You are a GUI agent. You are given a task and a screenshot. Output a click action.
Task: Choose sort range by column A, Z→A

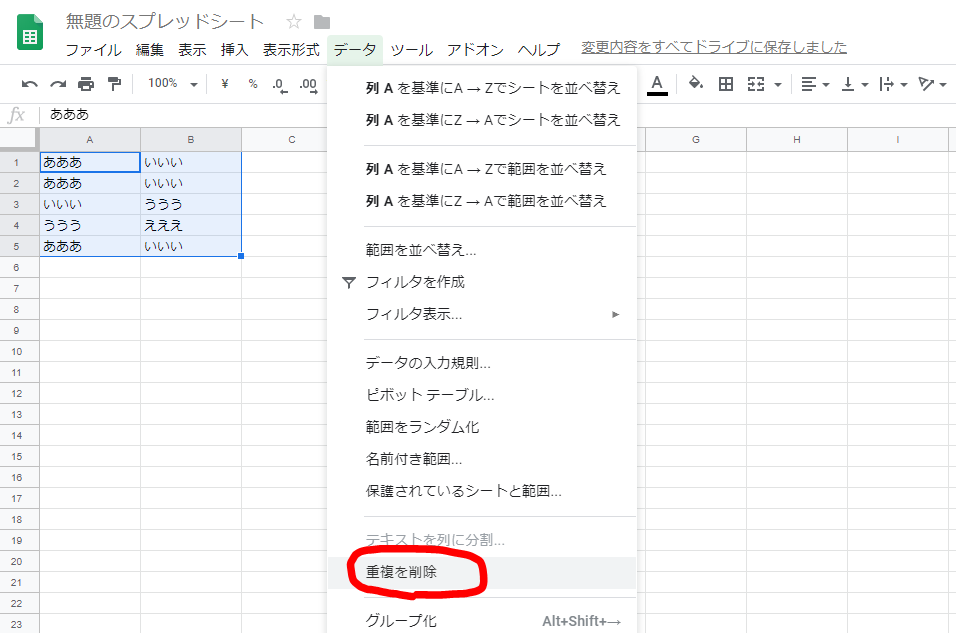(482, 201)
